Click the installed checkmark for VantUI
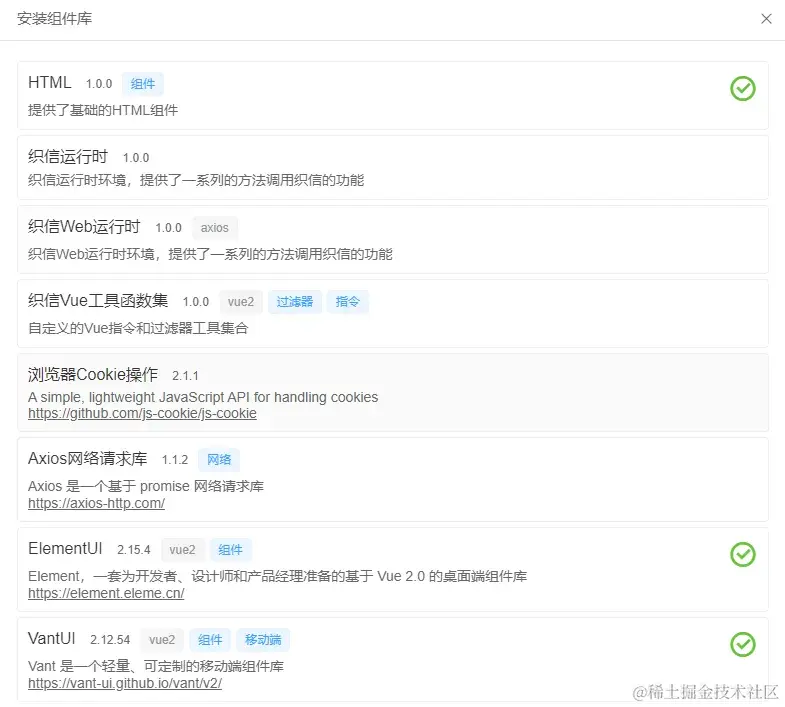This screenshot has width=785, height=707. tap(742, 644)
